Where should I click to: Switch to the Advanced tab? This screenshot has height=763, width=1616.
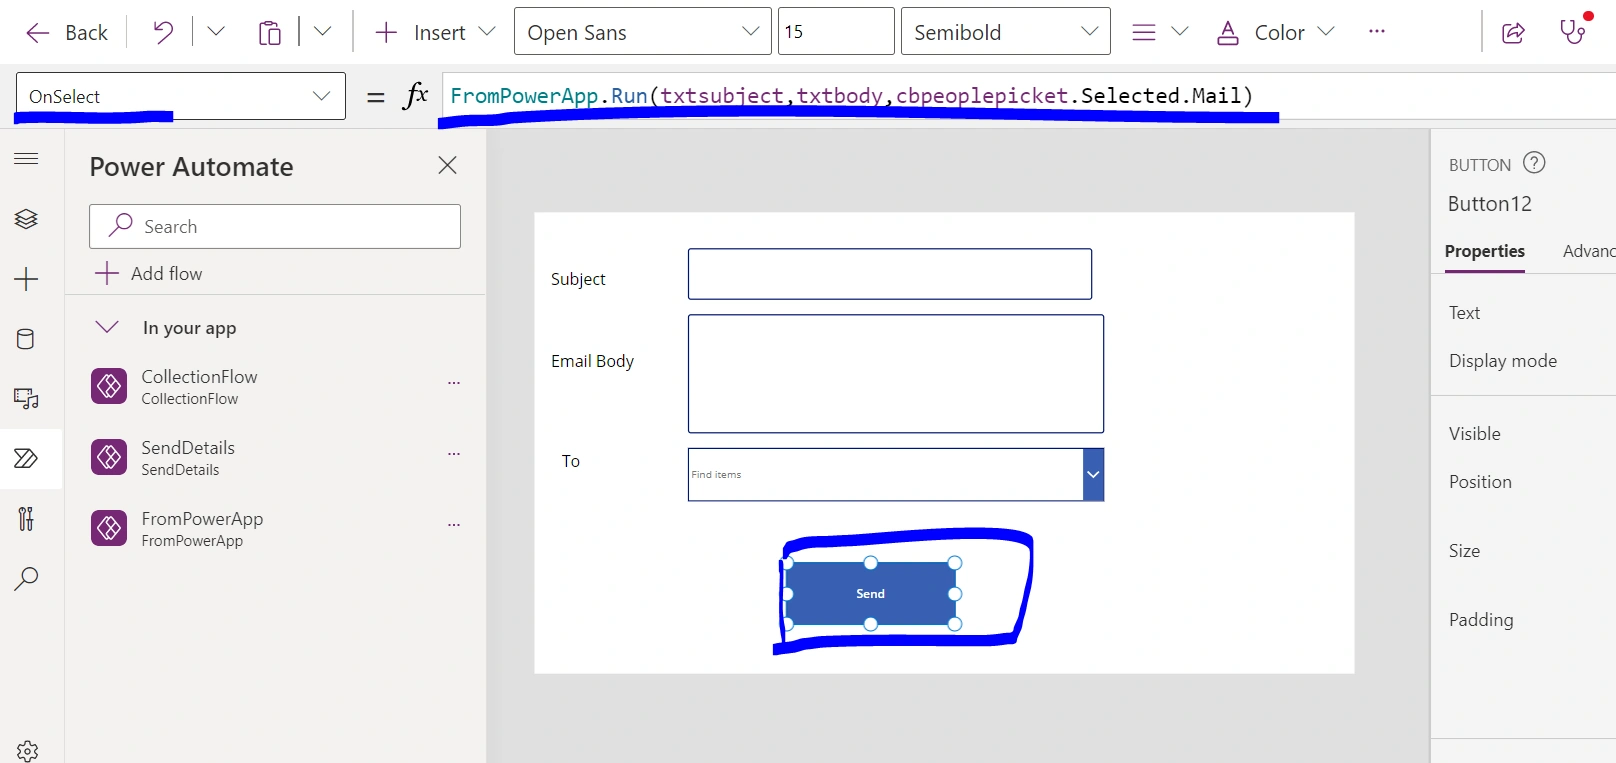(1589, 251)
